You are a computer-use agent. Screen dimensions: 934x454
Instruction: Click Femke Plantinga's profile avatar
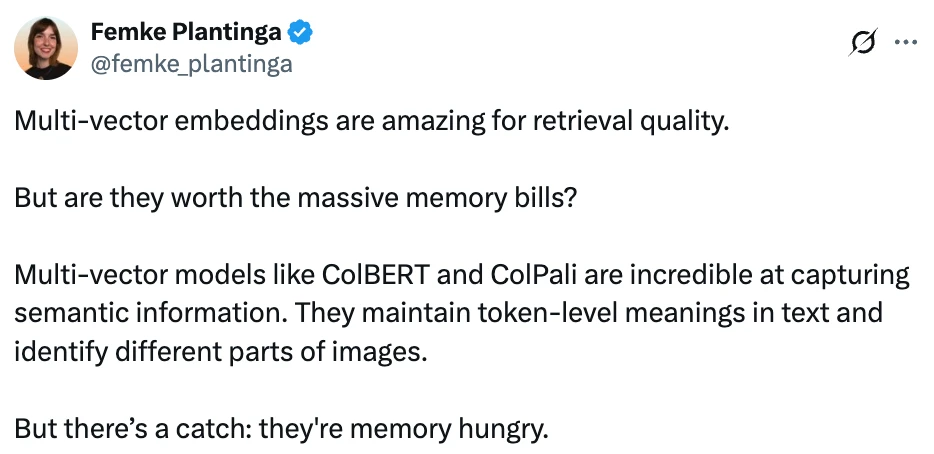[44, 48]
